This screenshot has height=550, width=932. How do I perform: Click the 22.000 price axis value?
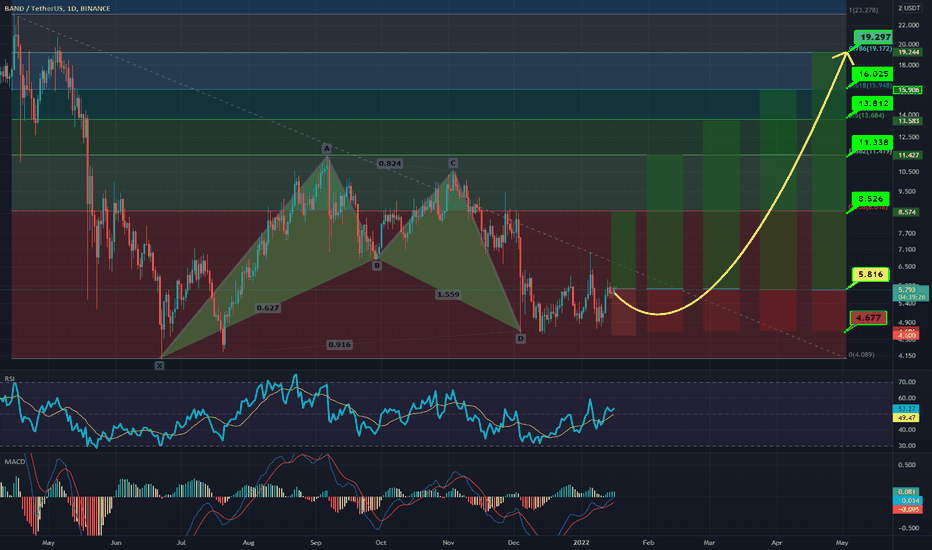pos(909,25)
